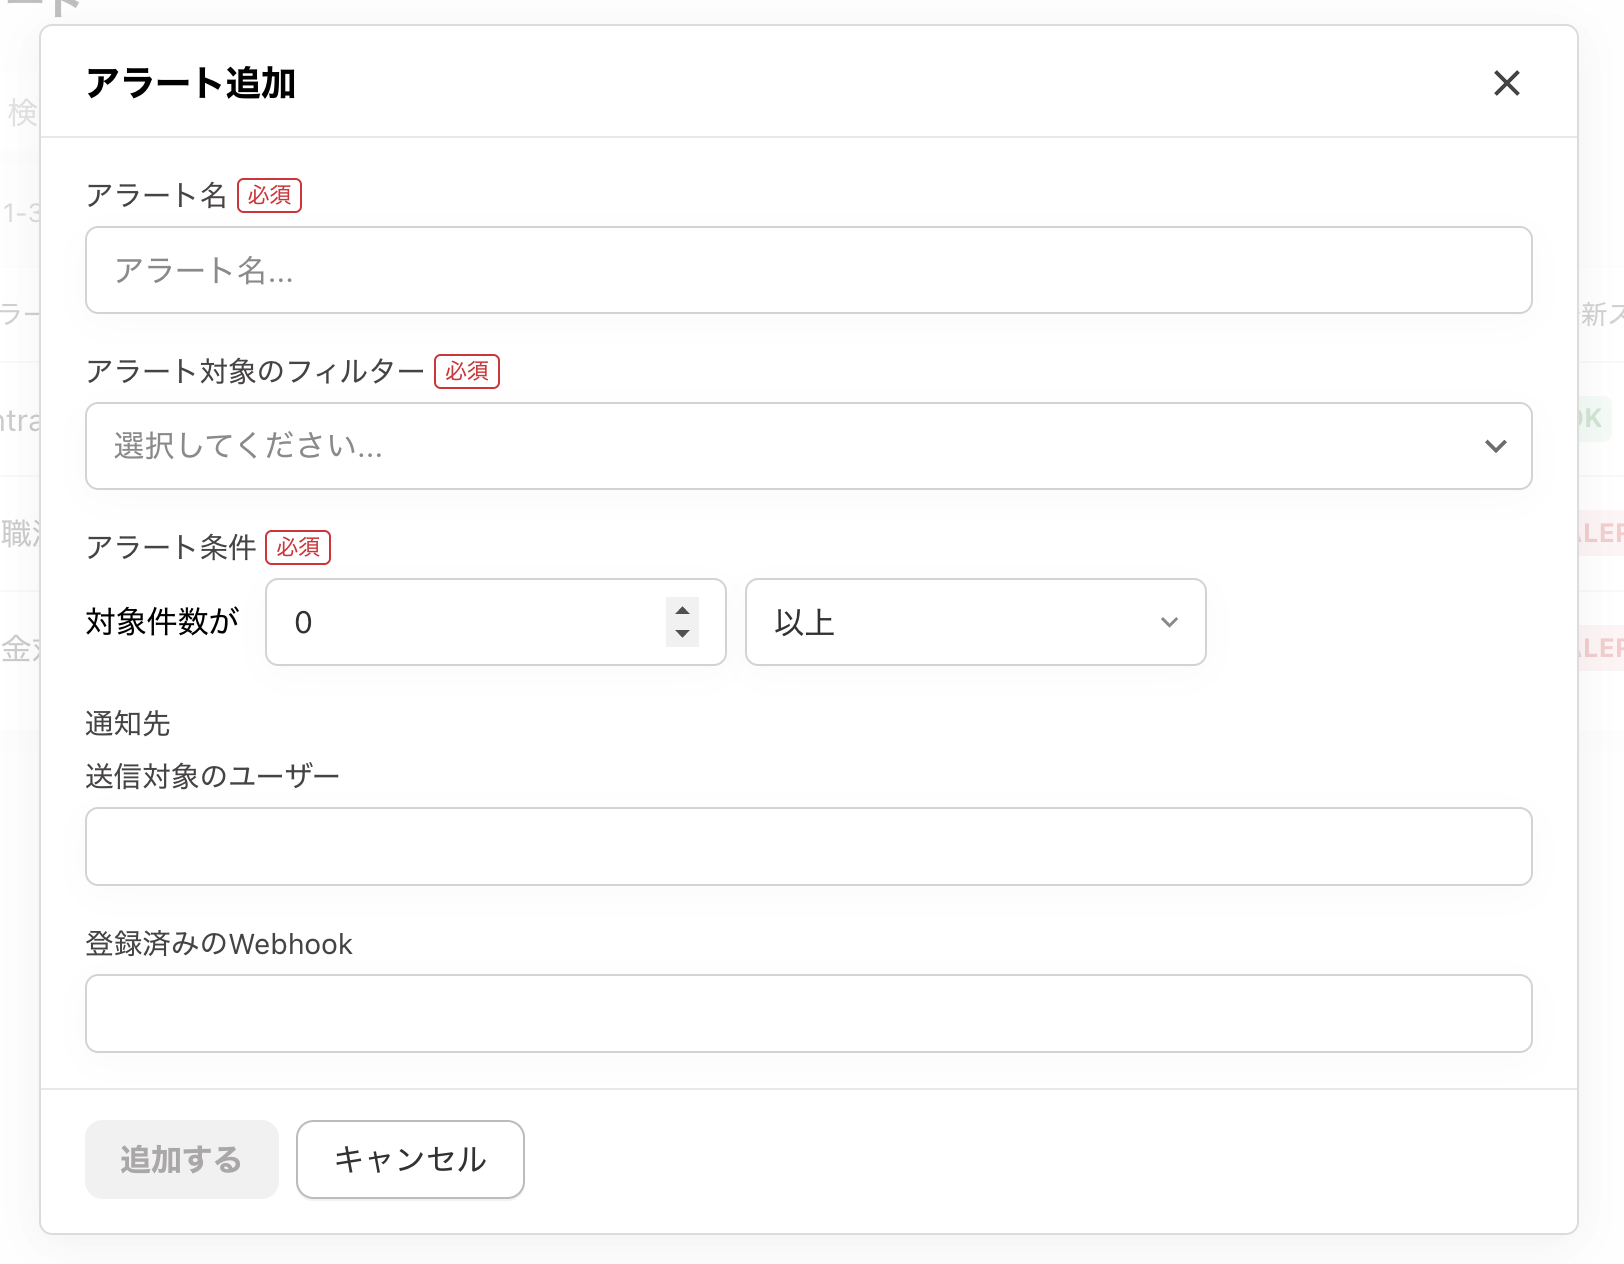Click the アラート条件 label text
Image resolution: width=1624 pixels, height=1264 pixels.
tap(171, 547)
